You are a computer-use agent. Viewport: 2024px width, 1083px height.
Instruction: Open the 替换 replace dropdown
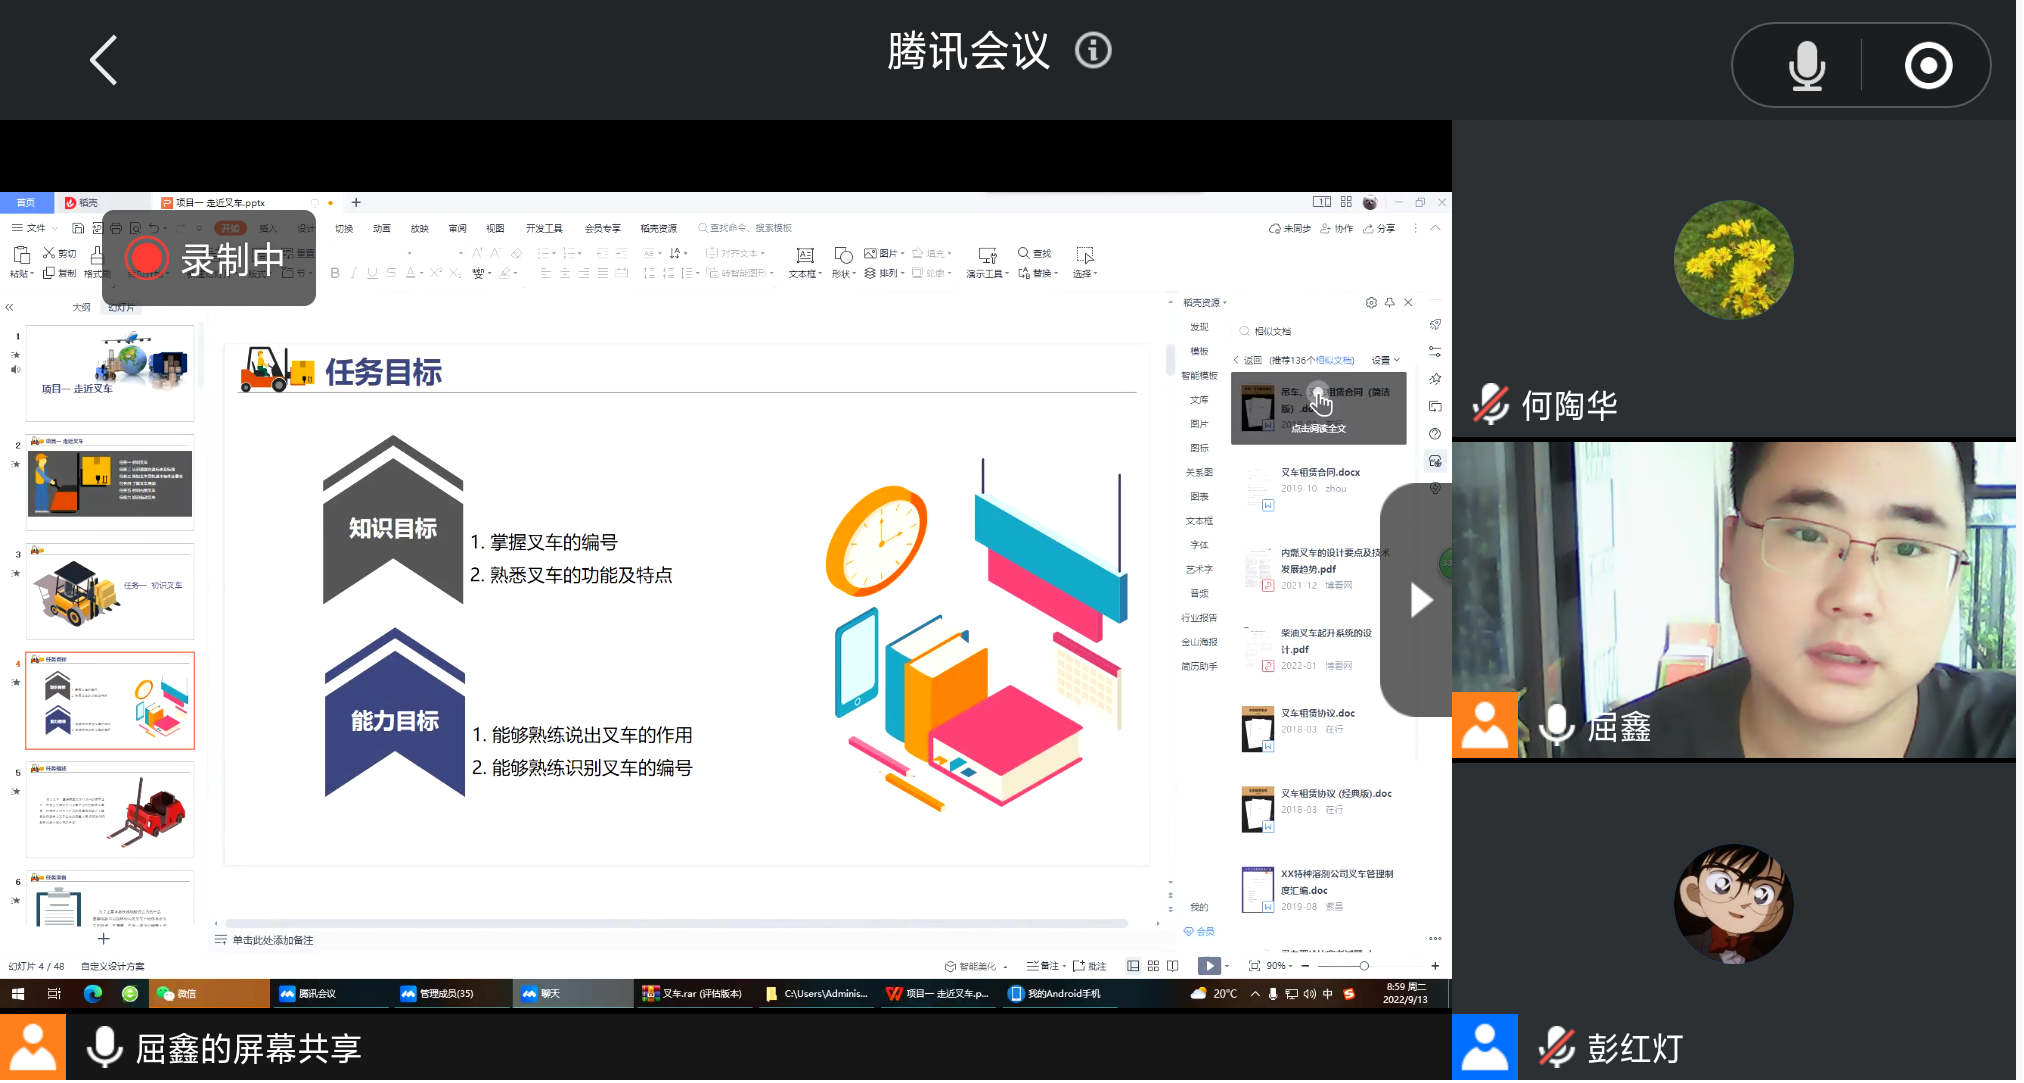tap(1038, 273)
